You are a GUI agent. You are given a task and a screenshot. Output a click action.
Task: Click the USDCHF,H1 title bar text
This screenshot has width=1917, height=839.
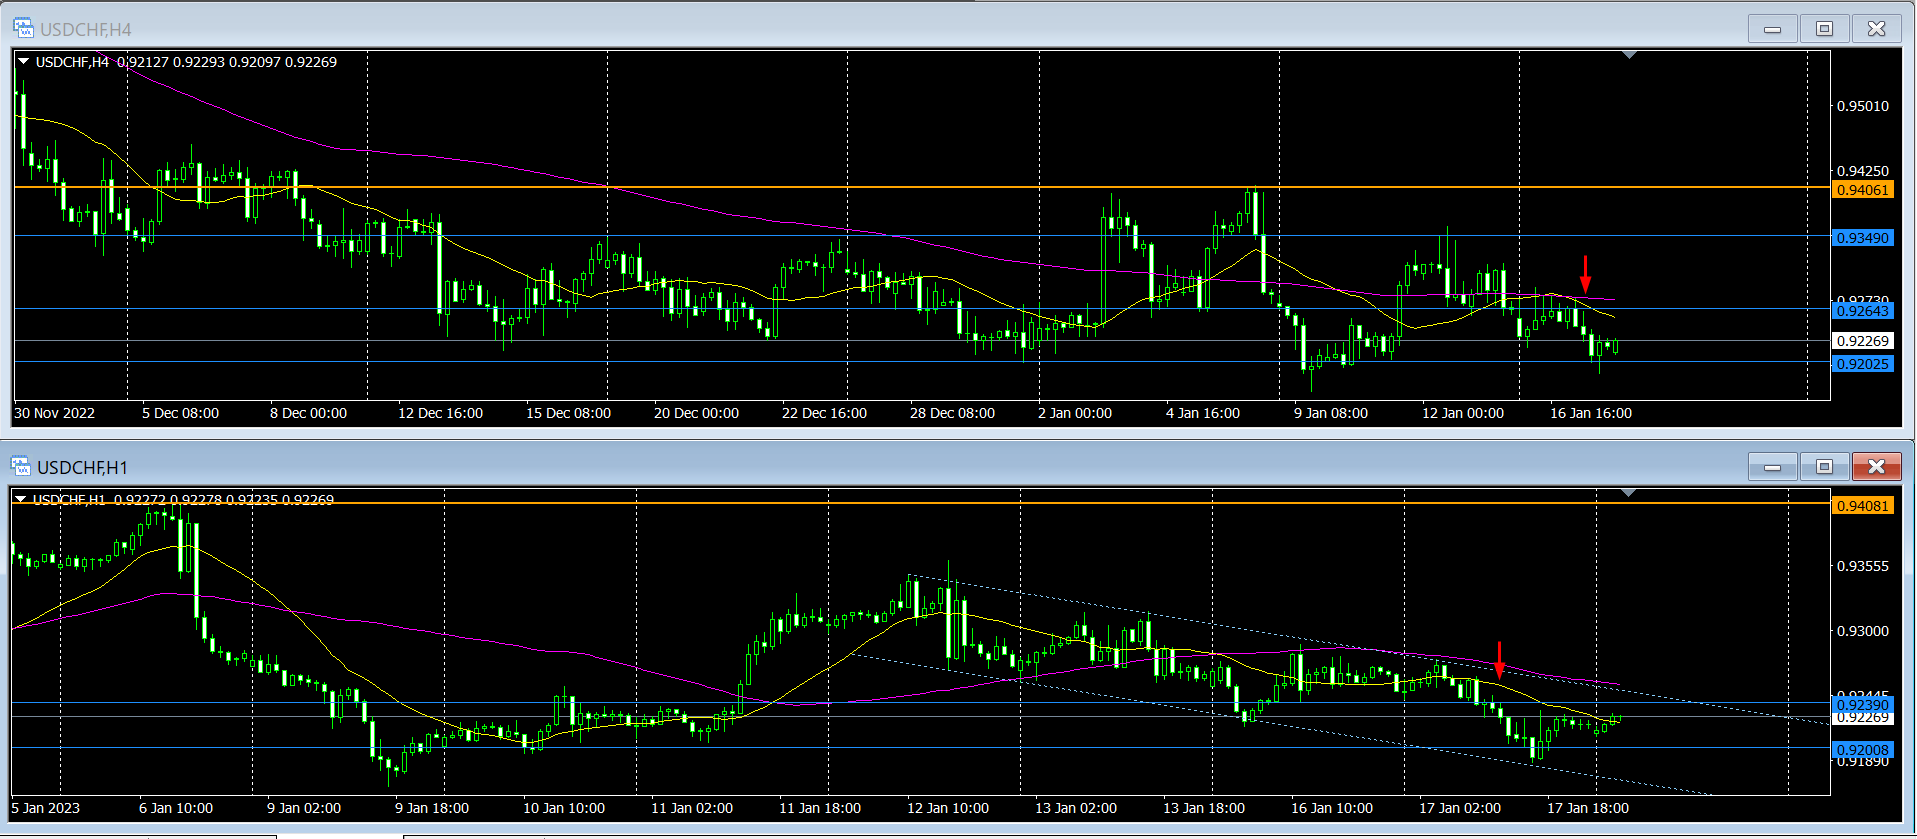82,468
